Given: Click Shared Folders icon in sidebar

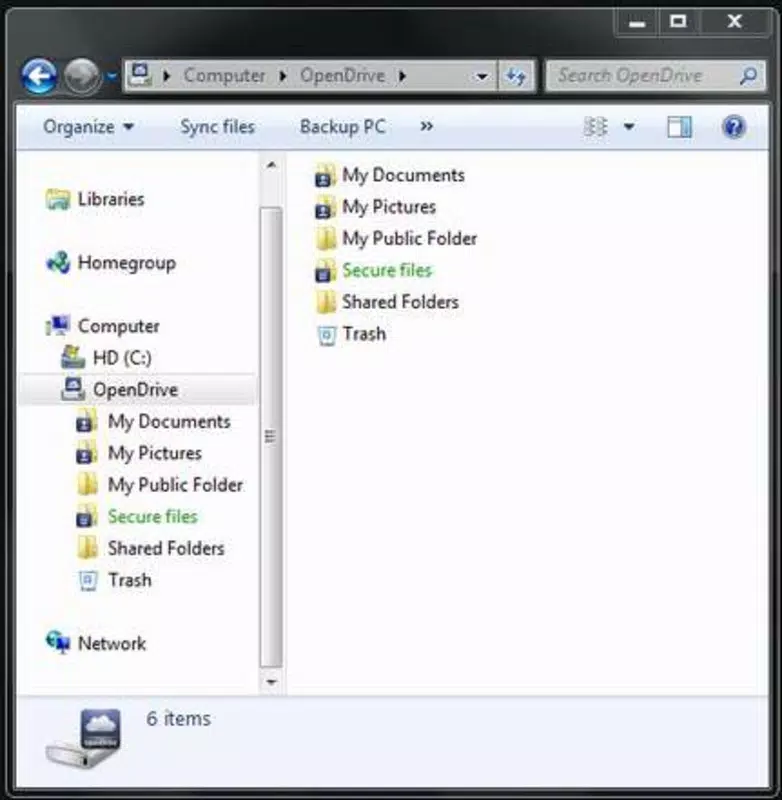Looking at the screenshot, I should coord(87,547).
